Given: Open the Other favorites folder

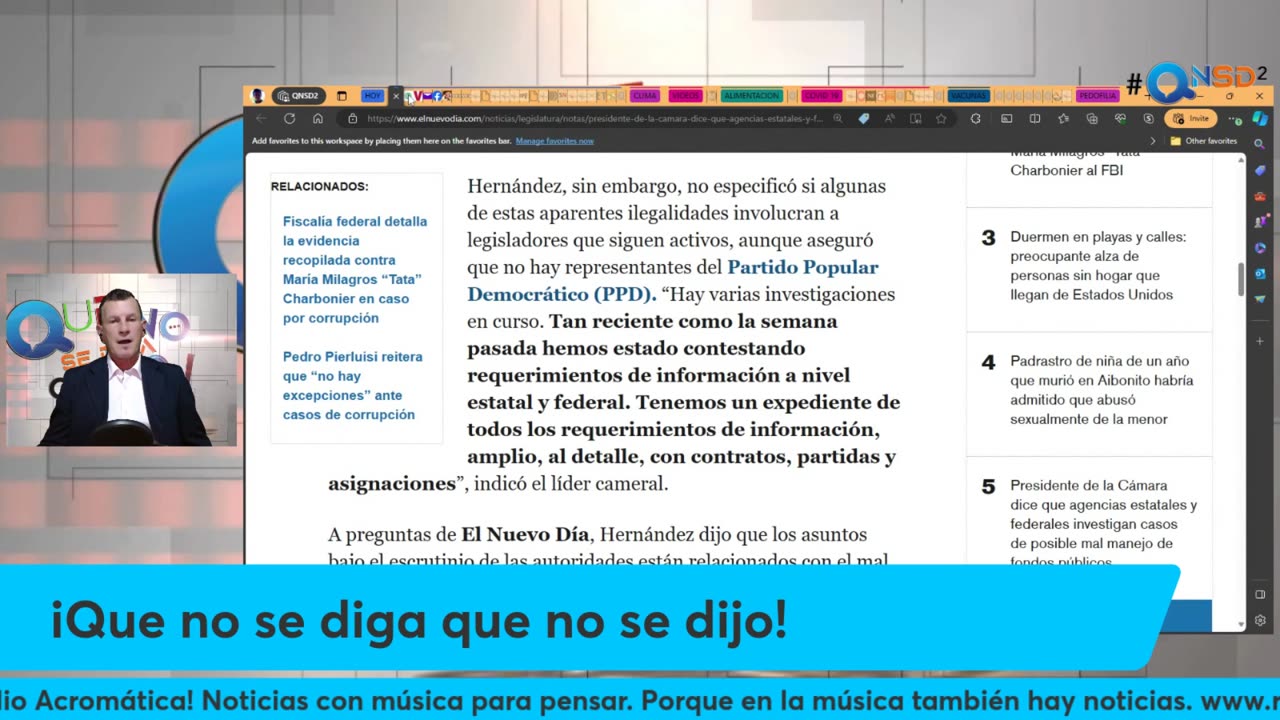Looking at the screenshot, I should click(1204, 141).
